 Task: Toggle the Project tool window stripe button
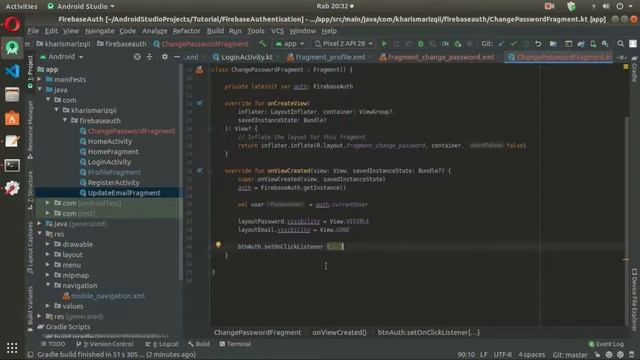(x=30, y=72)
